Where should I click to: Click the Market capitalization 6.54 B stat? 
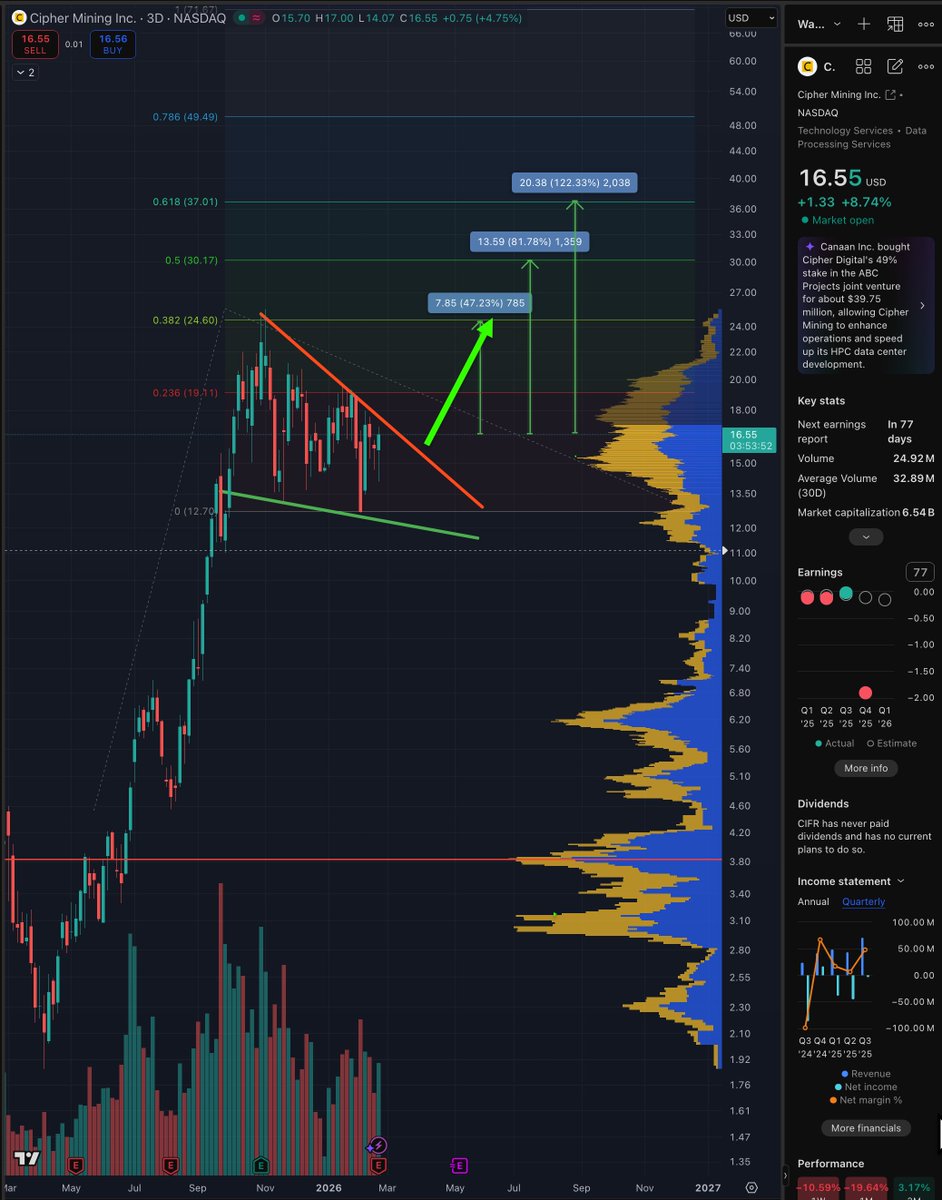pyautogui.click(x=866, y=513)
